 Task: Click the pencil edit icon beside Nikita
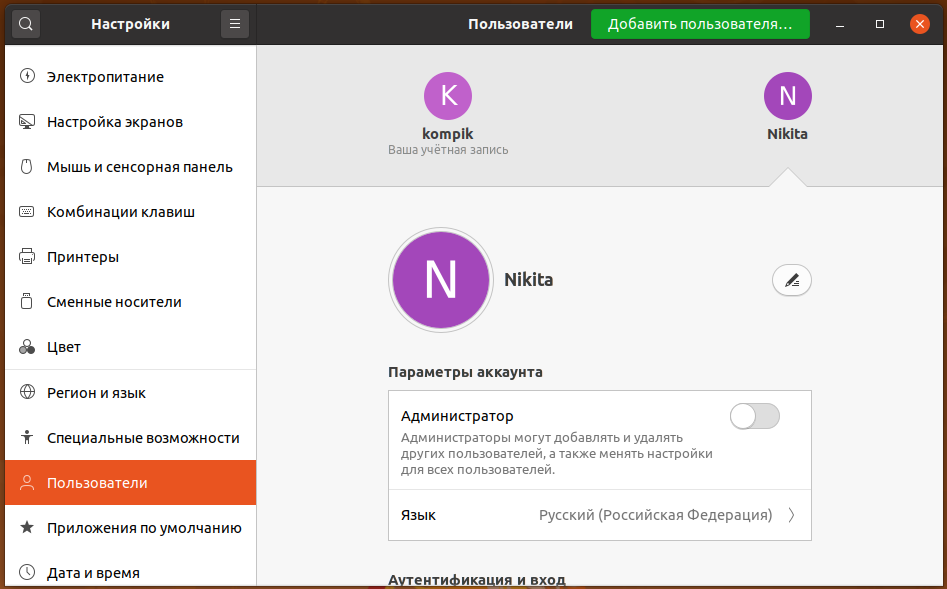[x=791, y=281]
